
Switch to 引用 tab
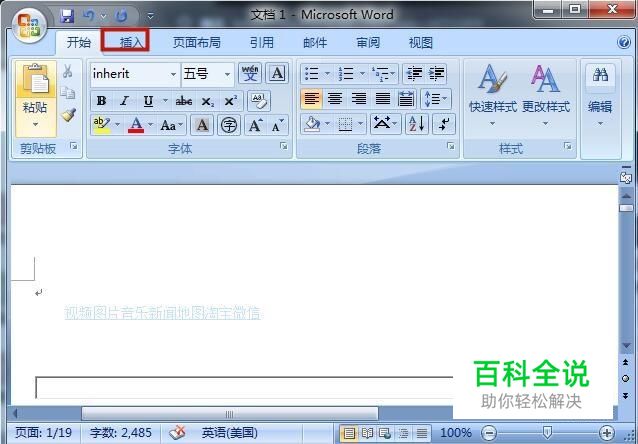(262, 42)
